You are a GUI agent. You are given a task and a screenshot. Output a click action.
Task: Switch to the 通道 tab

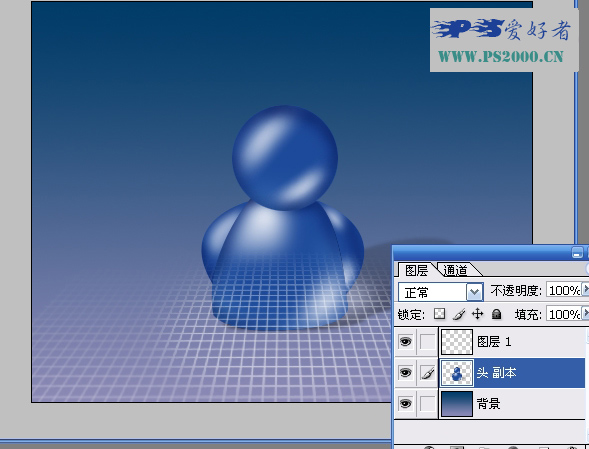(x=456, y=270)
